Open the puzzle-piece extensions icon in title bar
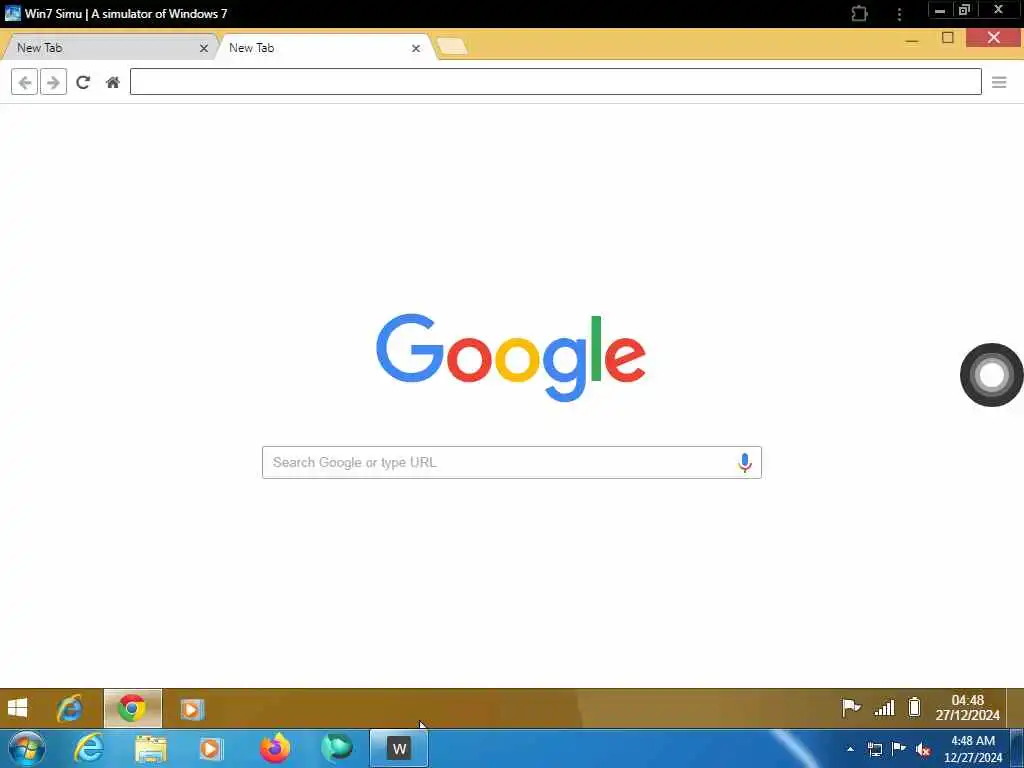 pos(859,14)
